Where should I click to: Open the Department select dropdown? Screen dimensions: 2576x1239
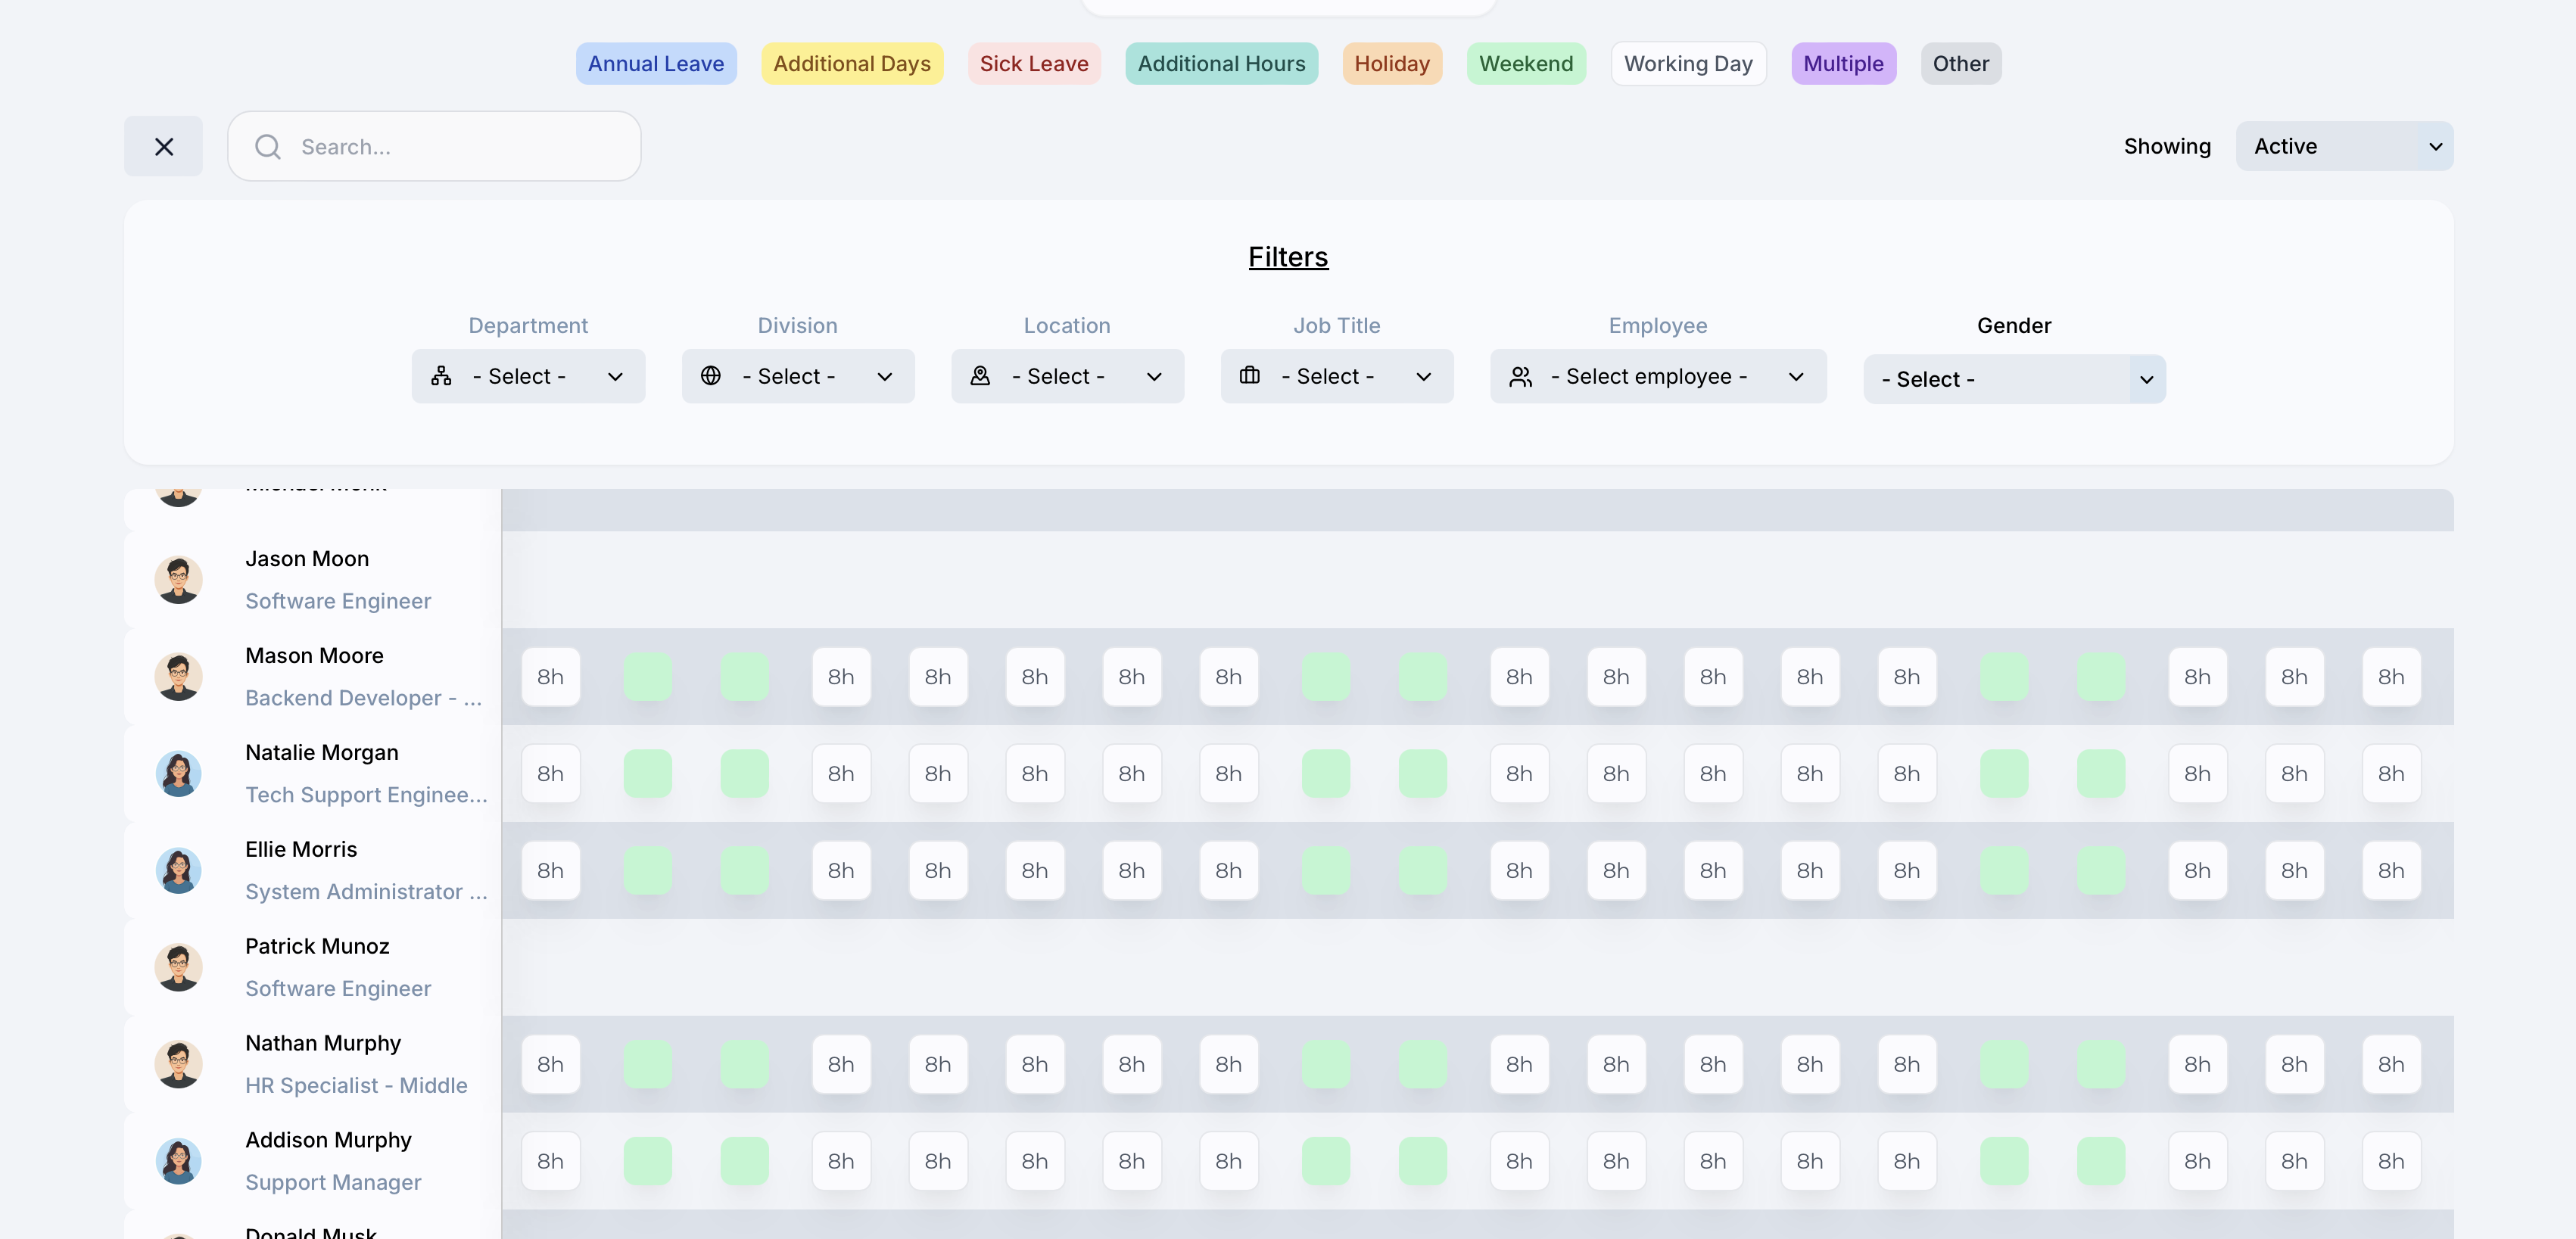(x=528, y=376)
